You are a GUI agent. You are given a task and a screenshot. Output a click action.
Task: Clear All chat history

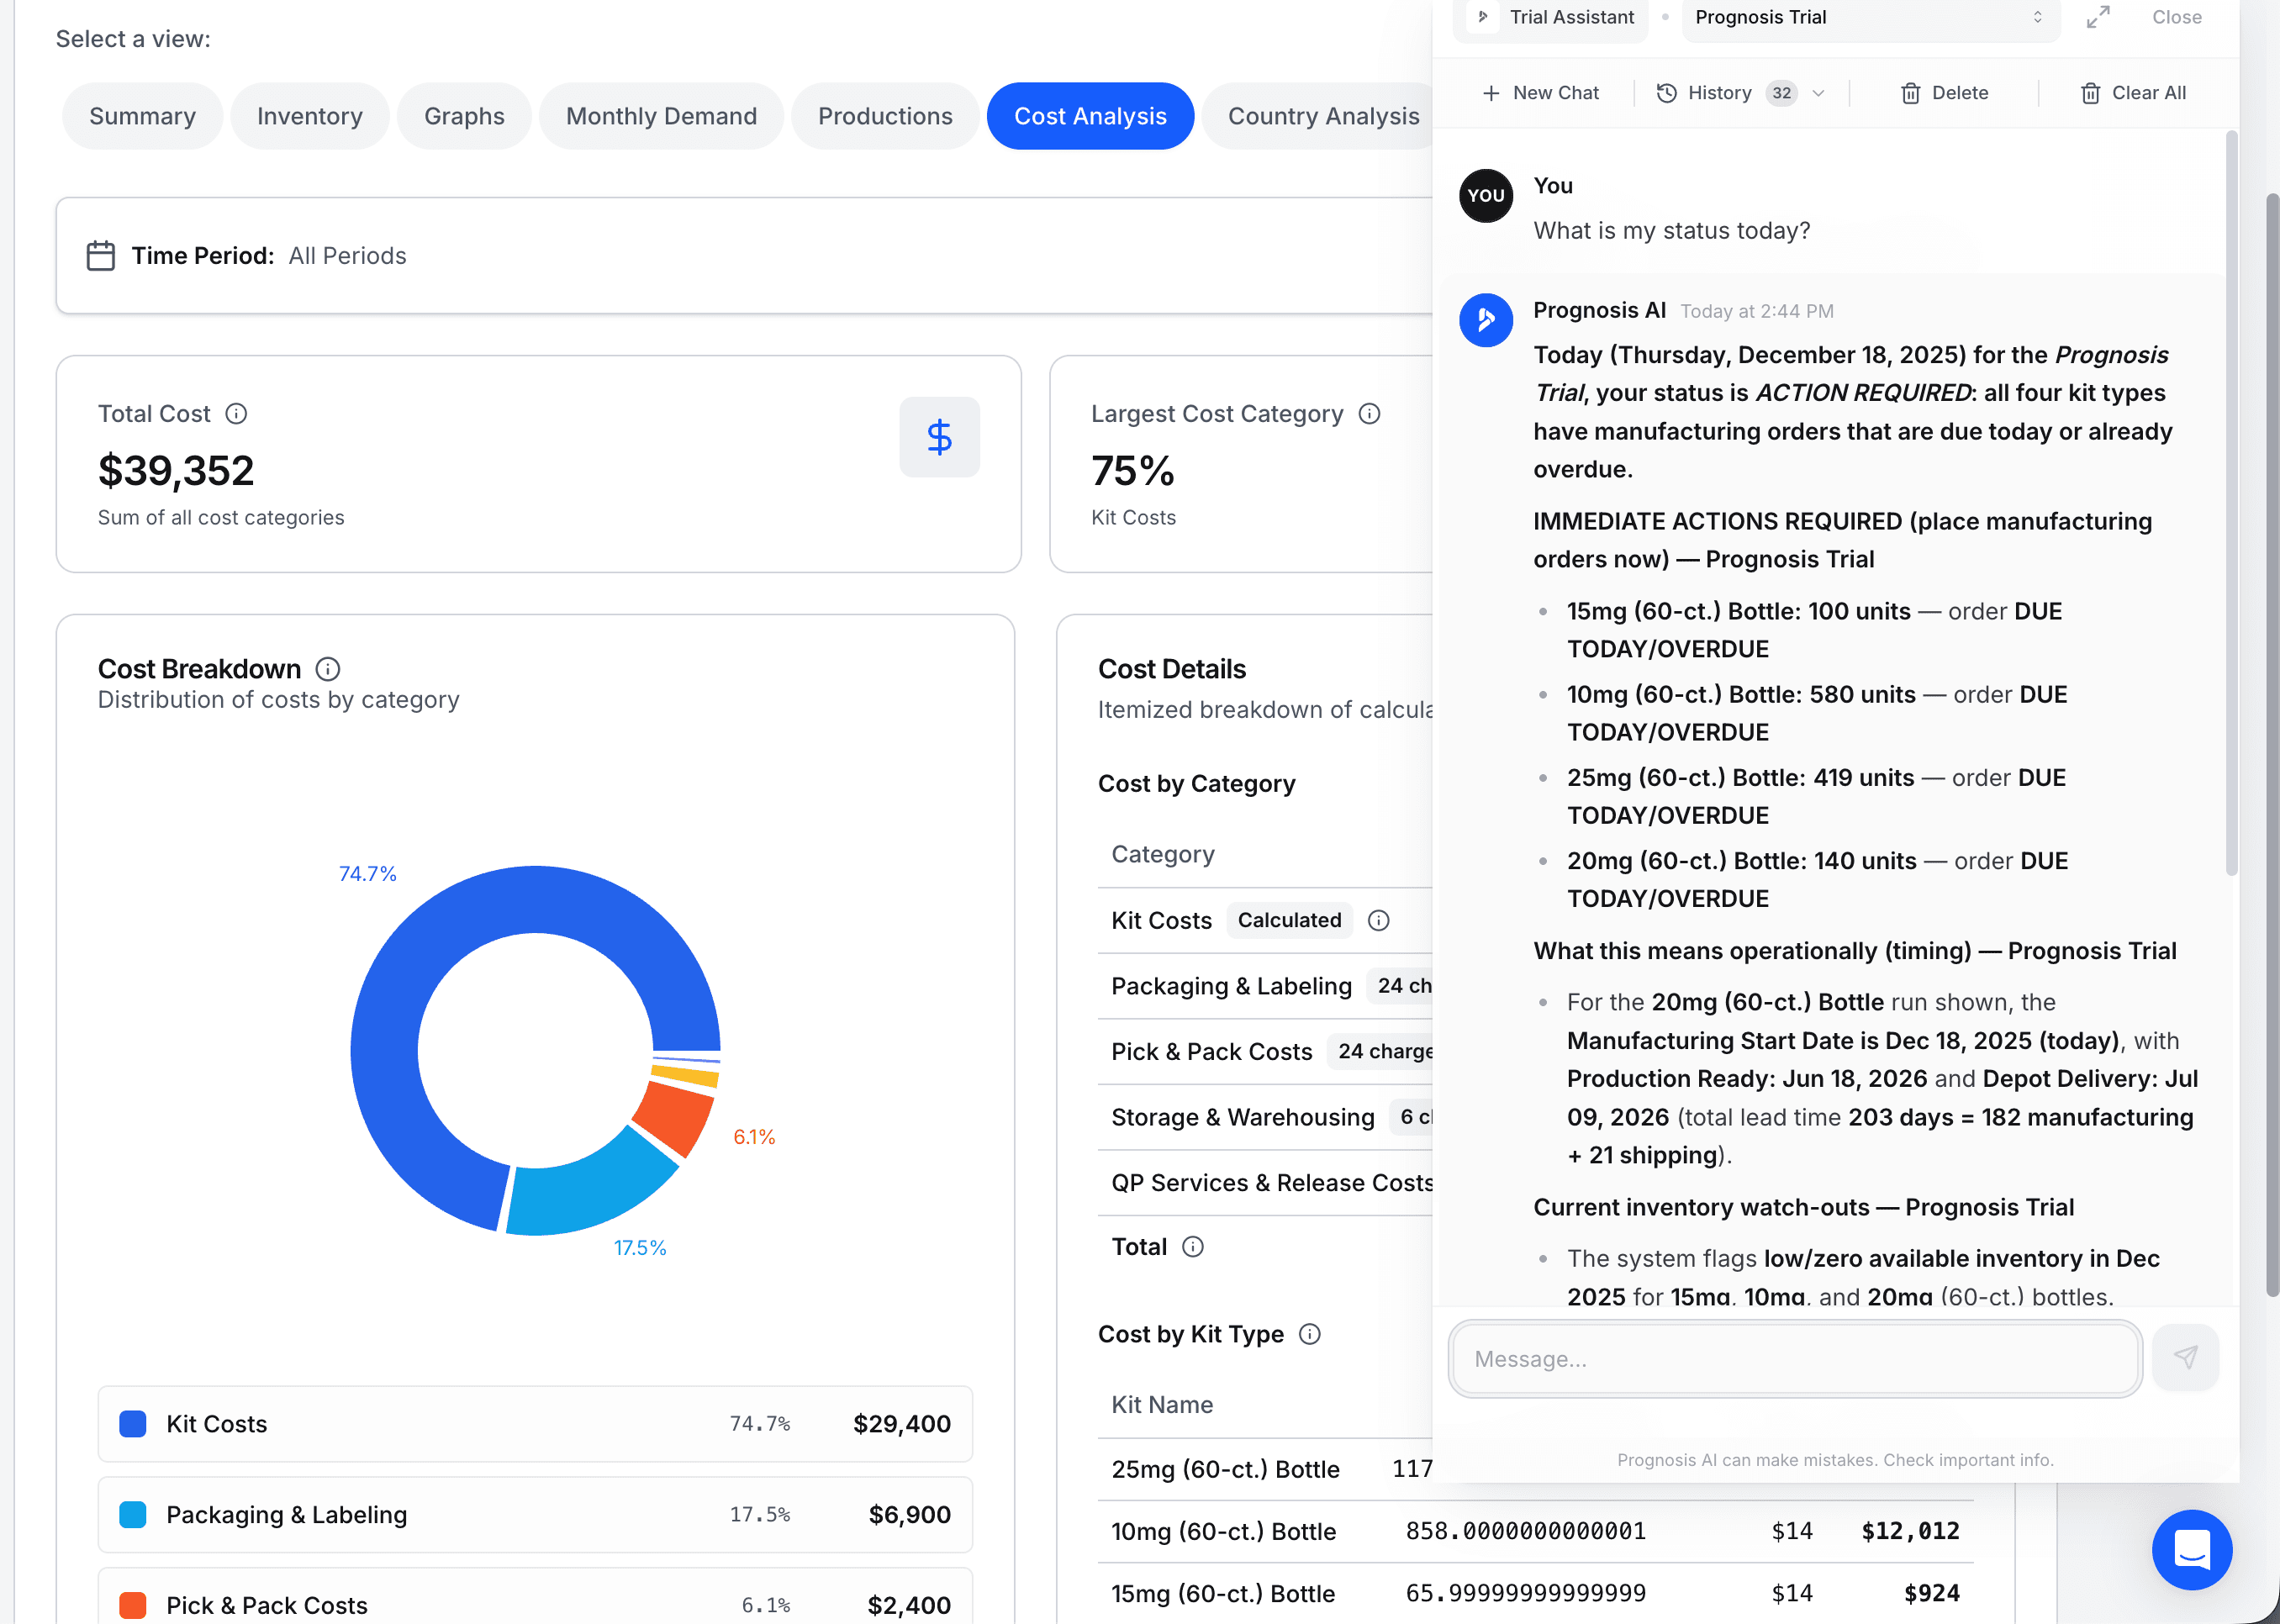click(x=2133, y=92)
